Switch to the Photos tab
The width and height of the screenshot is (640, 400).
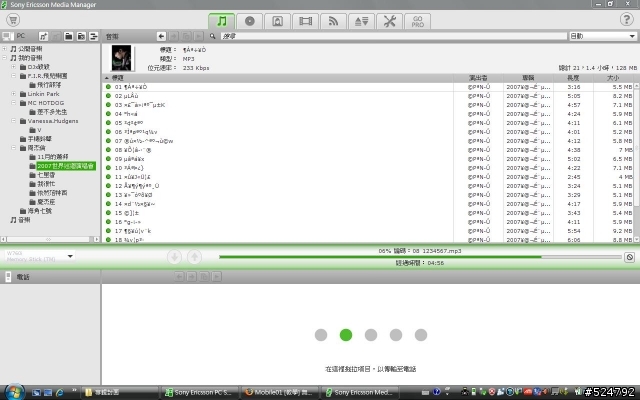[278, 21]
